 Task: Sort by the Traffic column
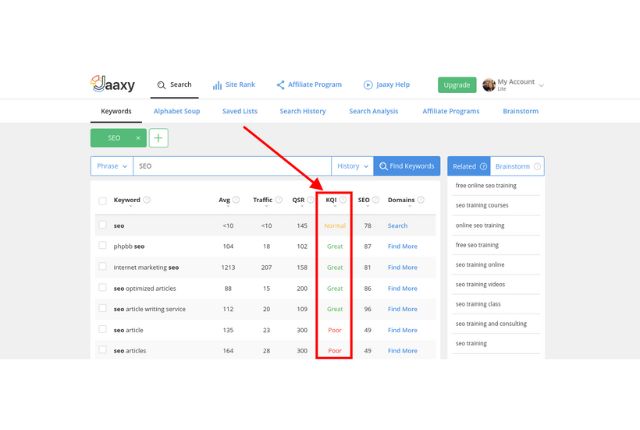(x=262, y=200)
